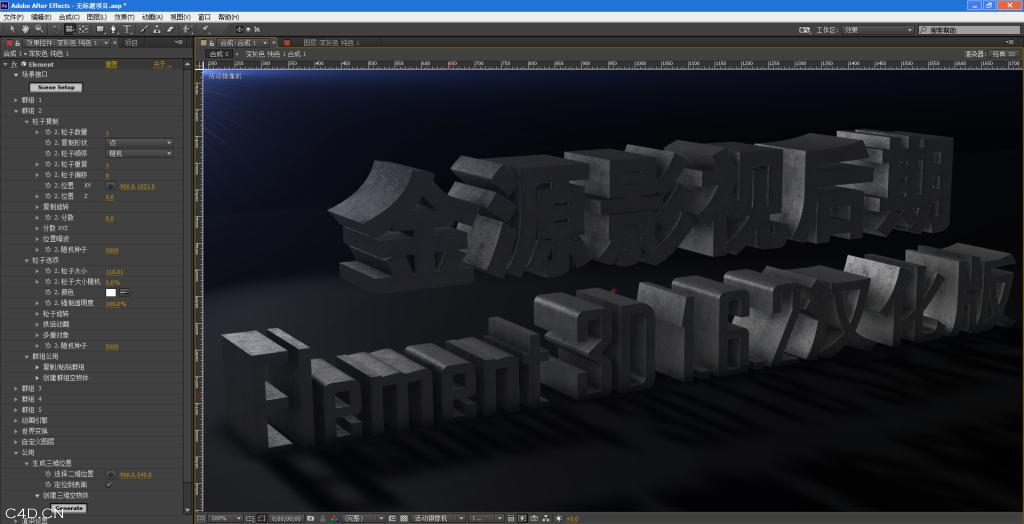Click the grid and guide options icon

tap(249, 518)
